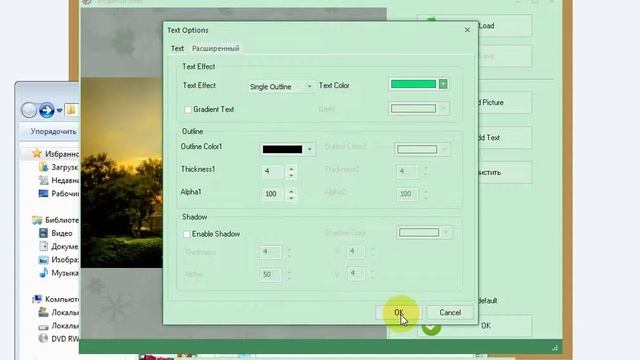
Task: Click the disabled Alpha2 field
Action: [407, 194]
